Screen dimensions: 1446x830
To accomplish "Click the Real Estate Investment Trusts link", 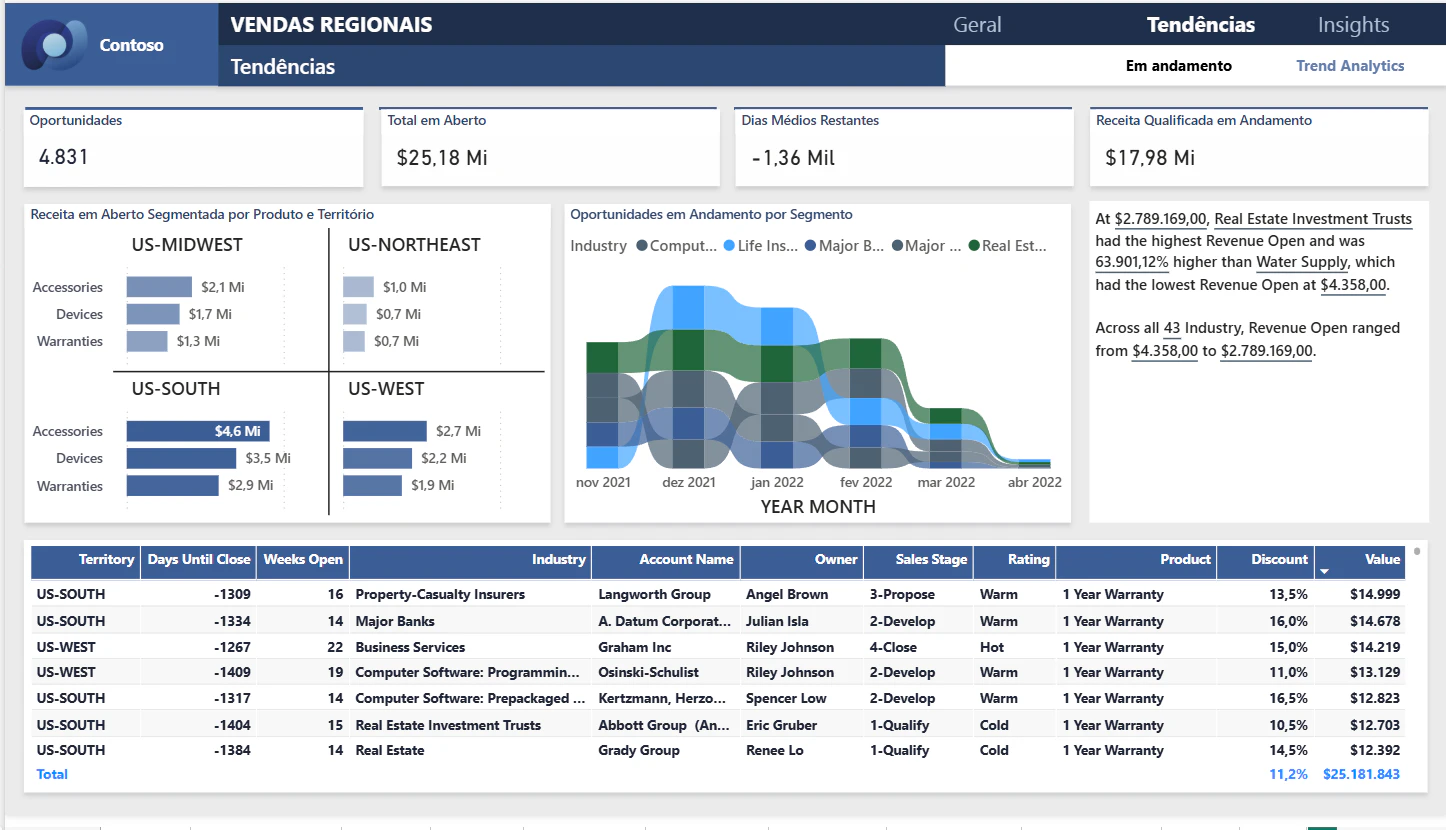I will click(x=1313, y=219).
